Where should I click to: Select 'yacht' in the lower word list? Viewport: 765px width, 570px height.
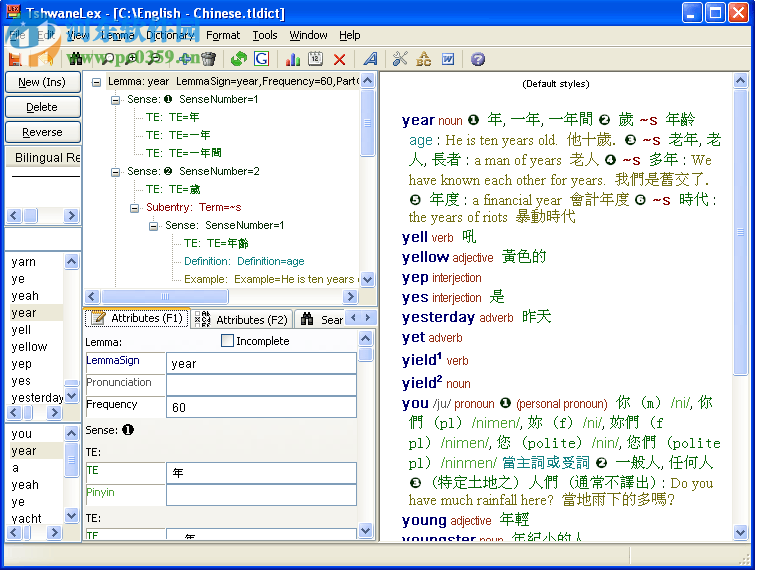click(27, 518)
